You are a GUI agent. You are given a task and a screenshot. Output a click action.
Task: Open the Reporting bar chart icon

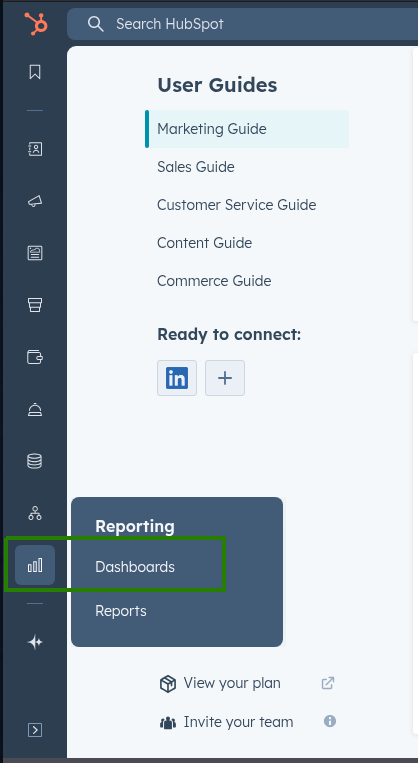(35, 565)
